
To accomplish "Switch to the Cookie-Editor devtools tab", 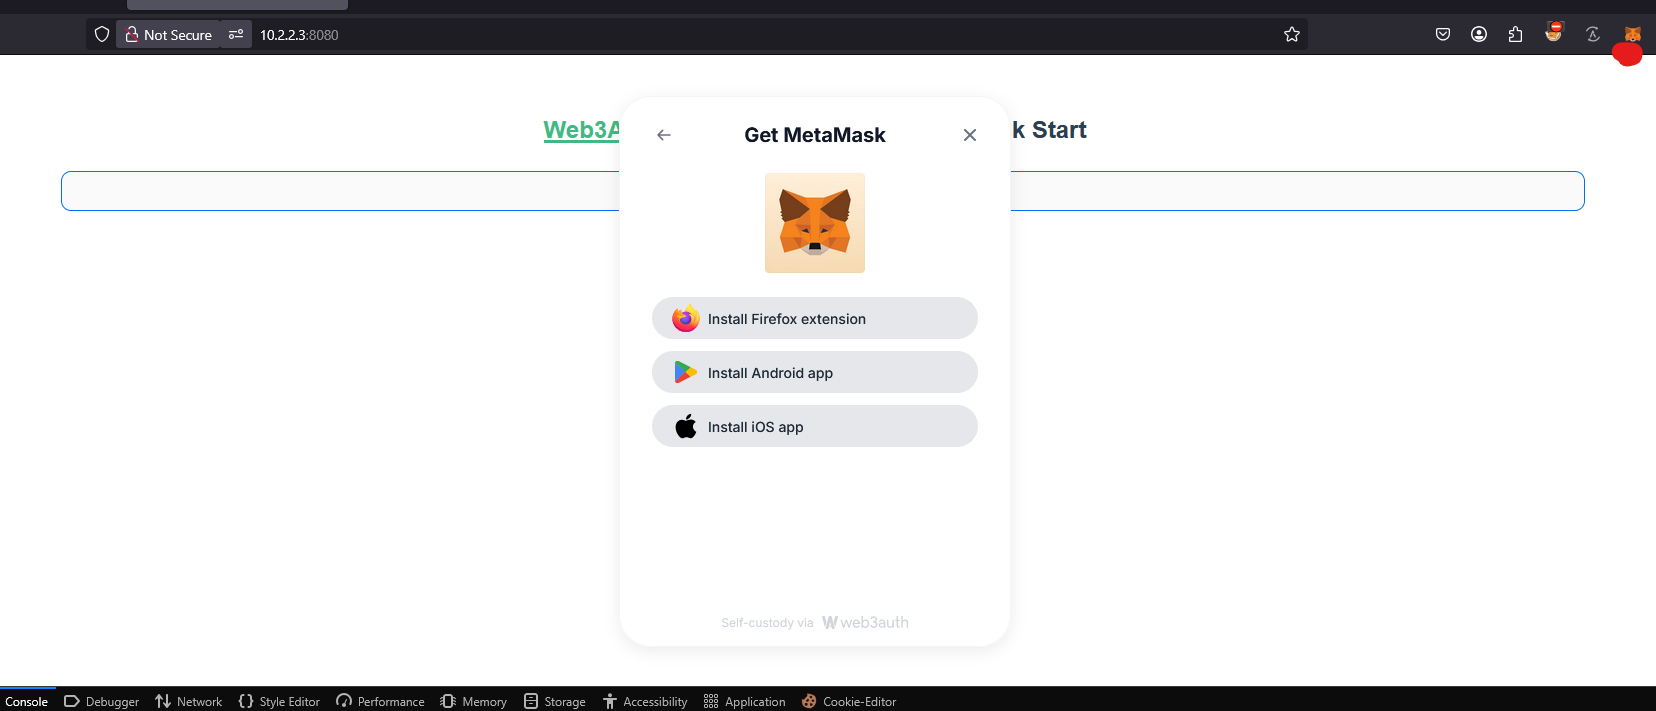I will 849,701.
